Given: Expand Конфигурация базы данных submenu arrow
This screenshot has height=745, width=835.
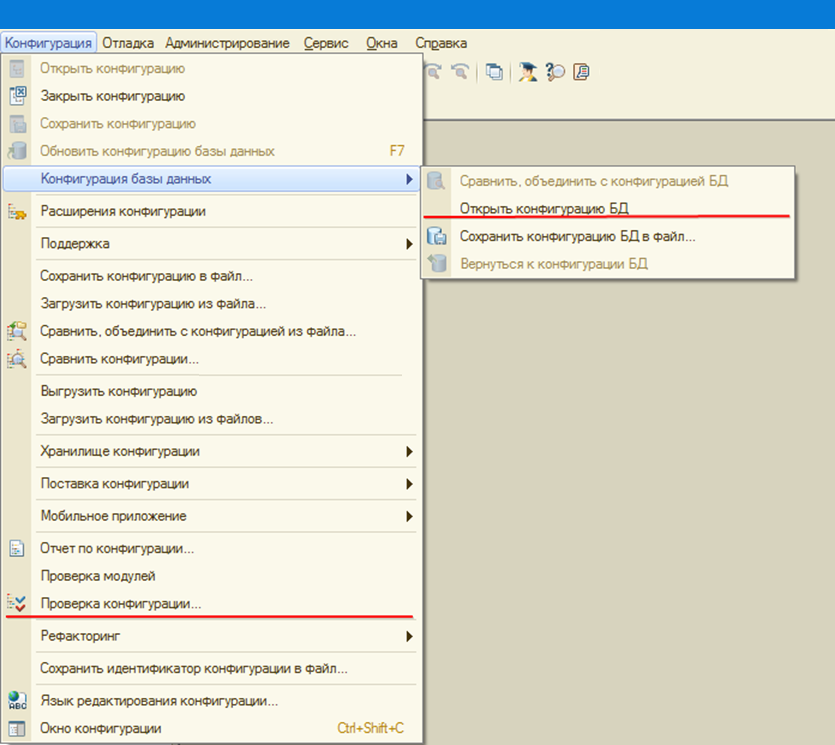Looking at the screenshot, I should 409,179.
